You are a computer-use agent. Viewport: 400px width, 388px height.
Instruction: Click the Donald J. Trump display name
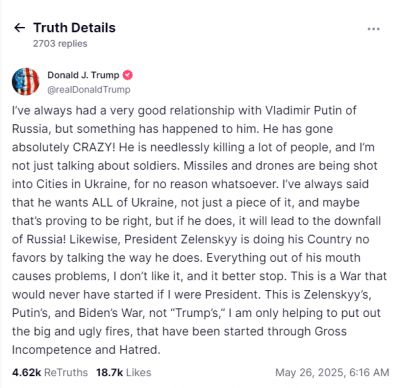pos(83,75)
